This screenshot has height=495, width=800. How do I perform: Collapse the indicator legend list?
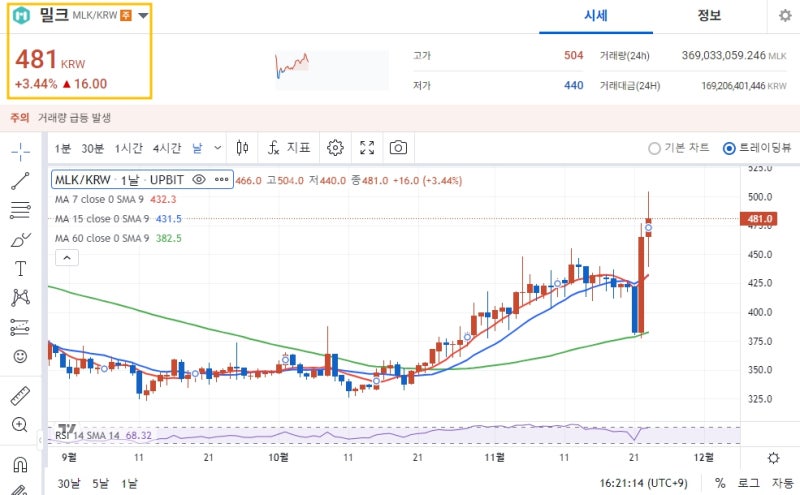pyautogui.click(x=67, y=258)
